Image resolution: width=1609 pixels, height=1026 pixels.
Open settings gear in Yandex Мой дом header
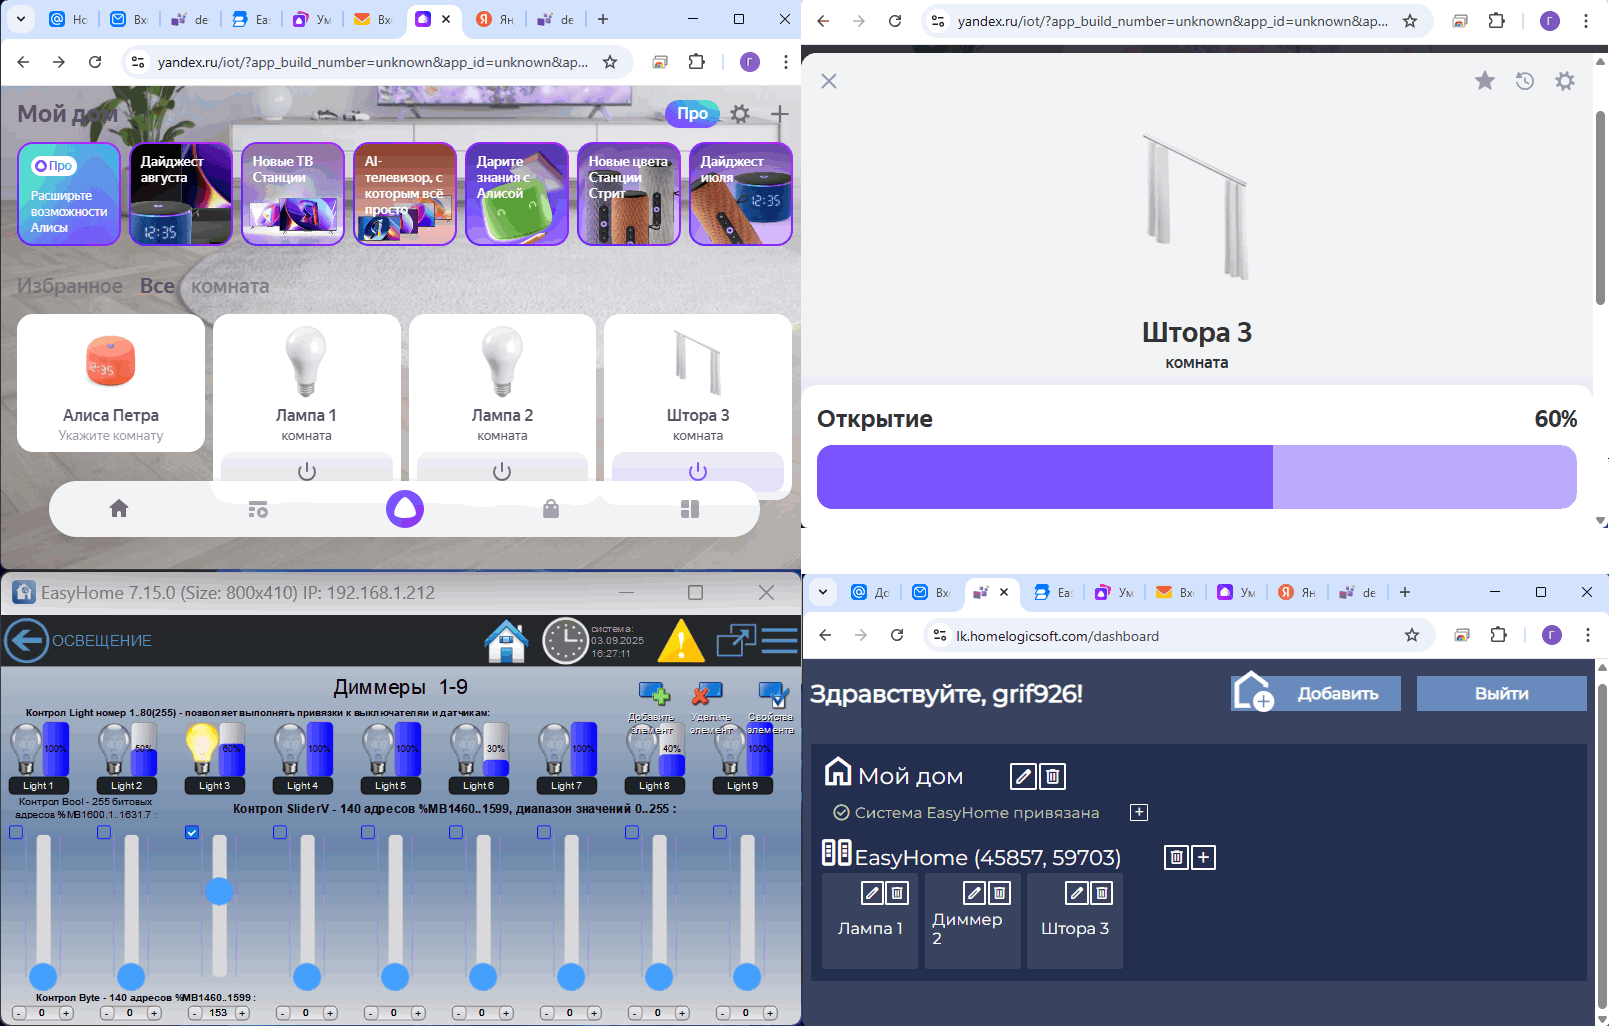(740, 114)
